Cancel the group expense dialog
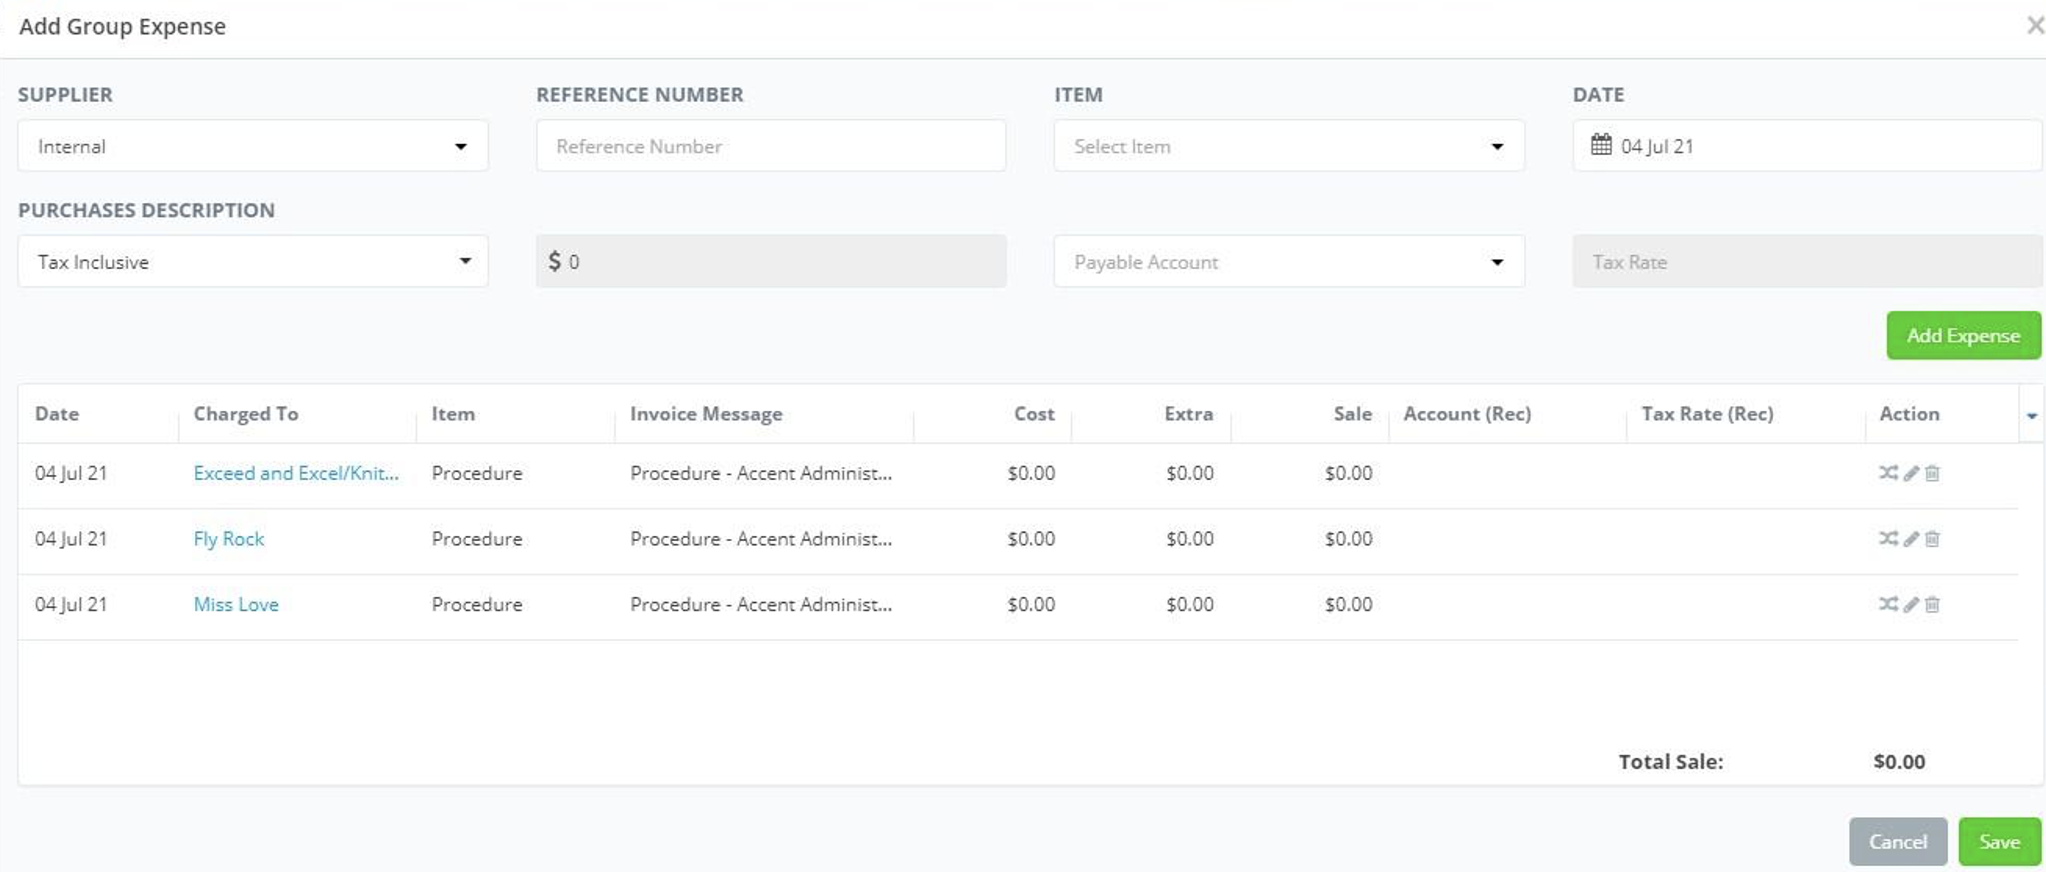The image size is (2046, 872). click(x=1897, y=842)
